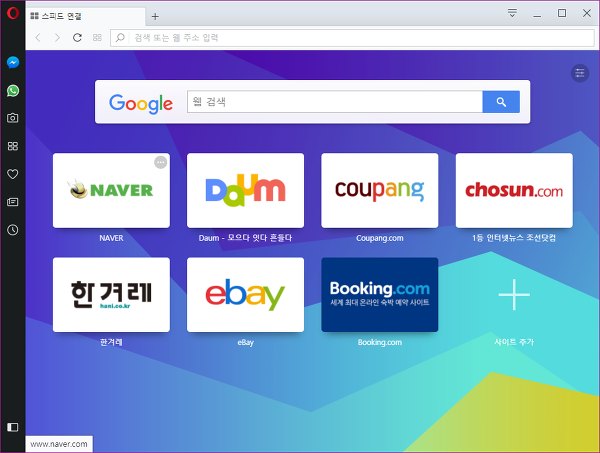Take a snapshot with the camera icon
The width and height of the screenshot is (600, 453).
coord(13,118)
